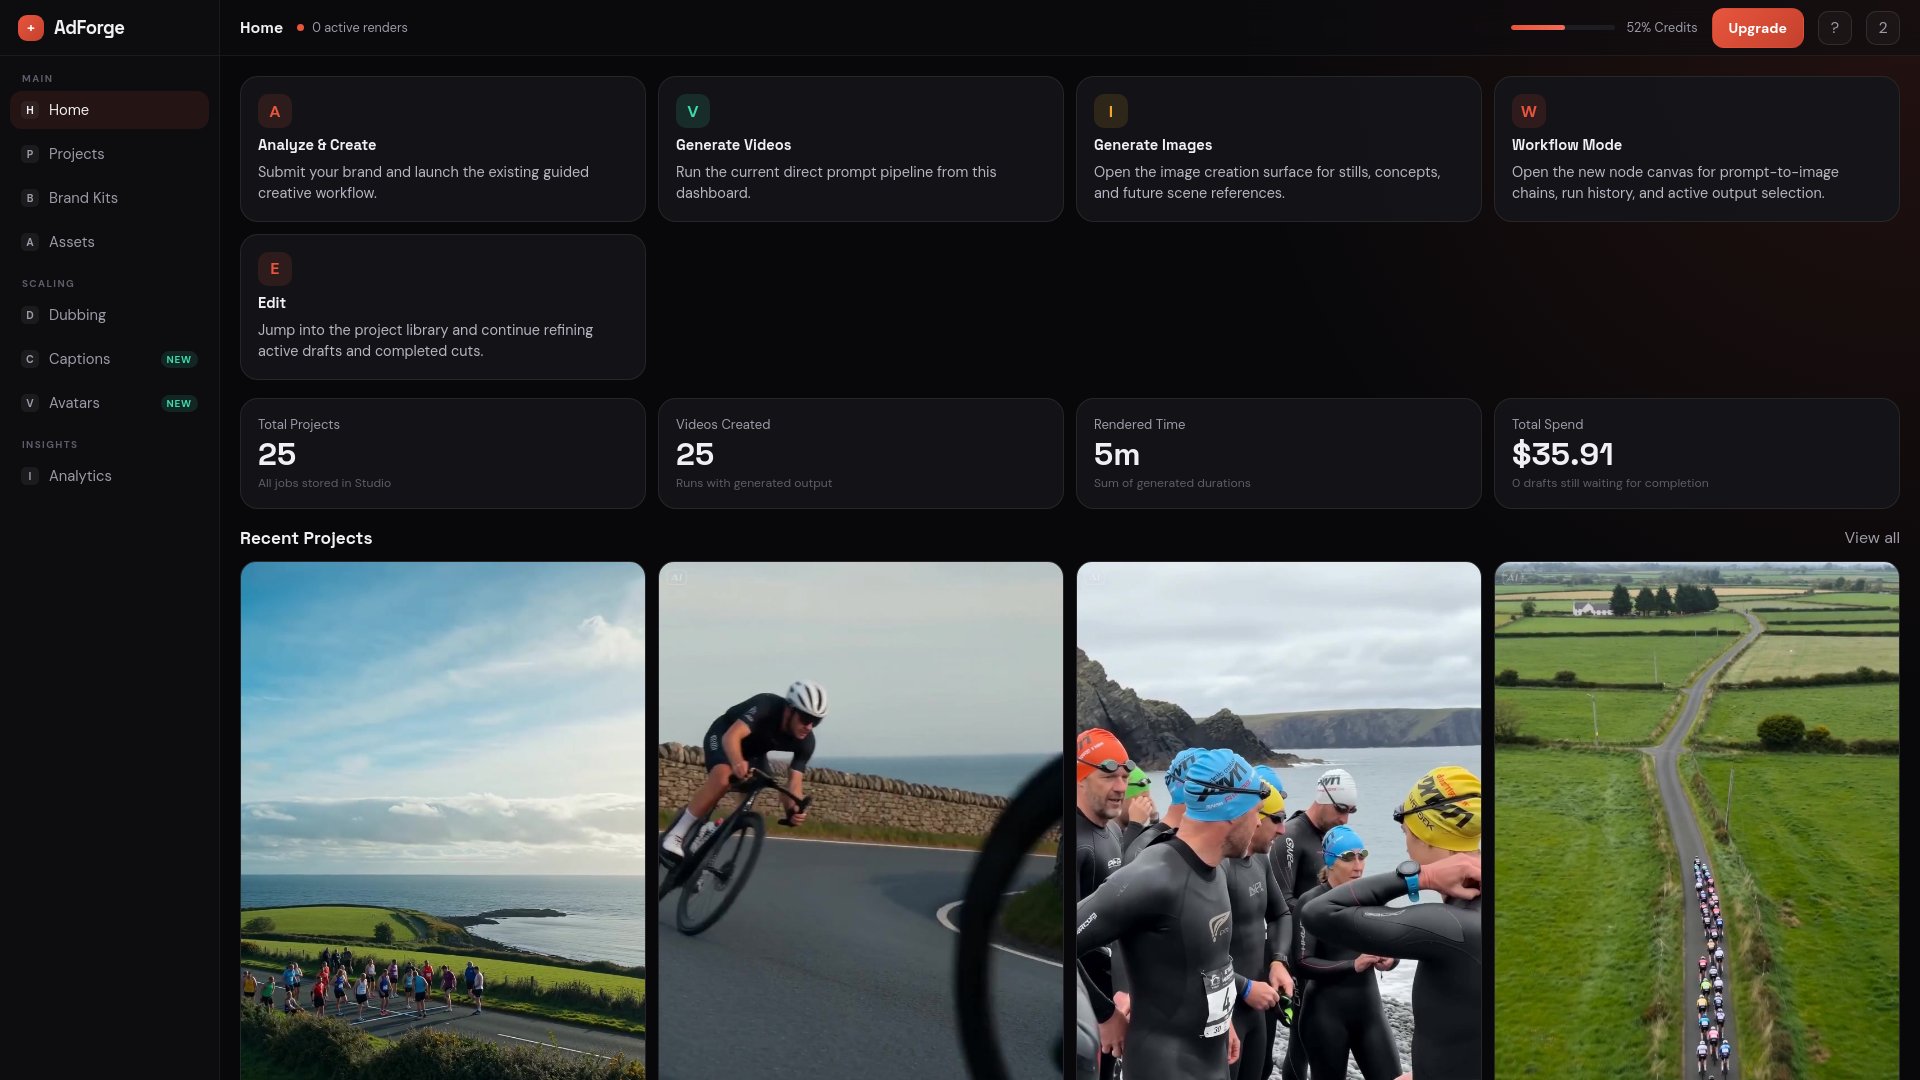Click the Recent Projects heading
This screenshot has height=1080, width=1920.
tap(306, 538)
